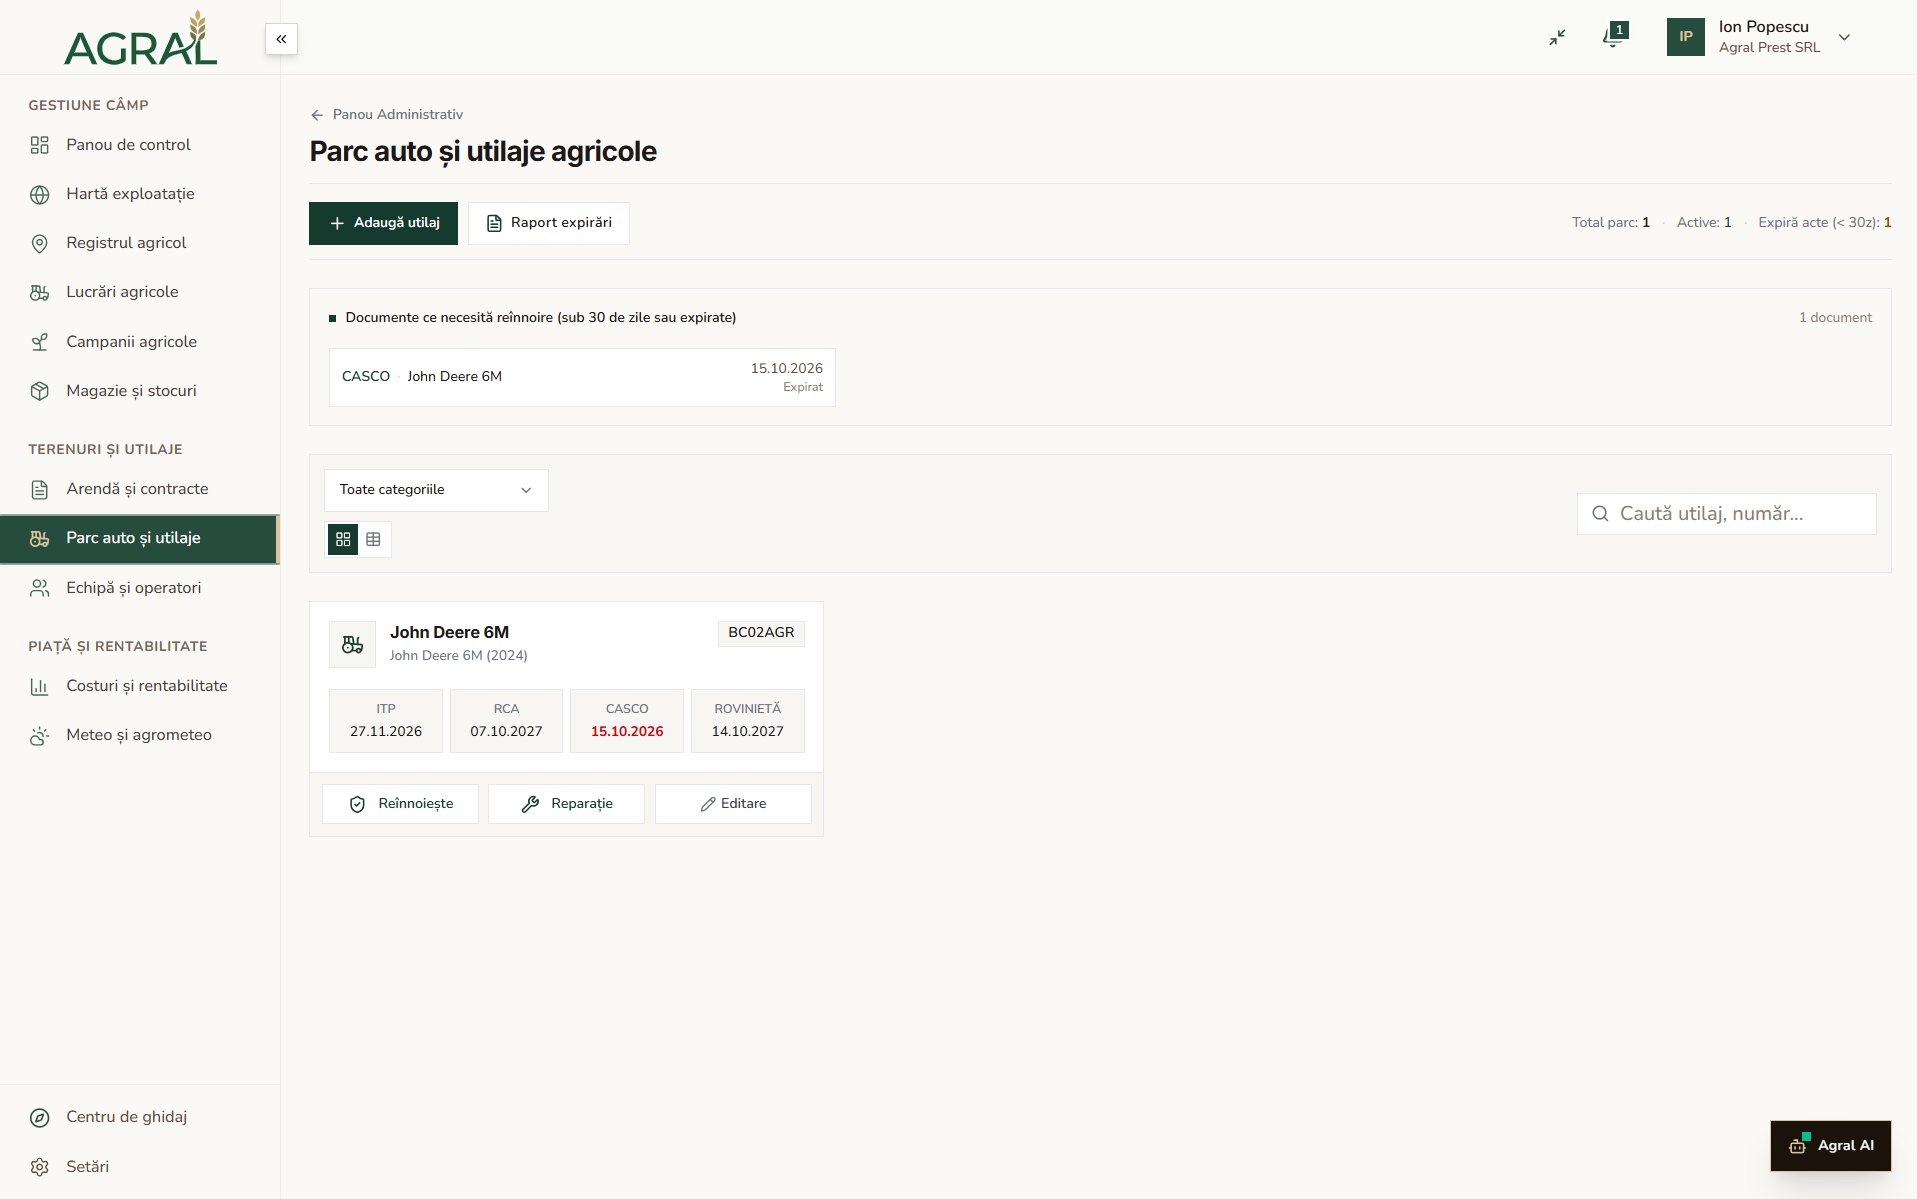The image size is (1917, 1199).
Task: Switch to table list view
Action: [x=373, y=539]
